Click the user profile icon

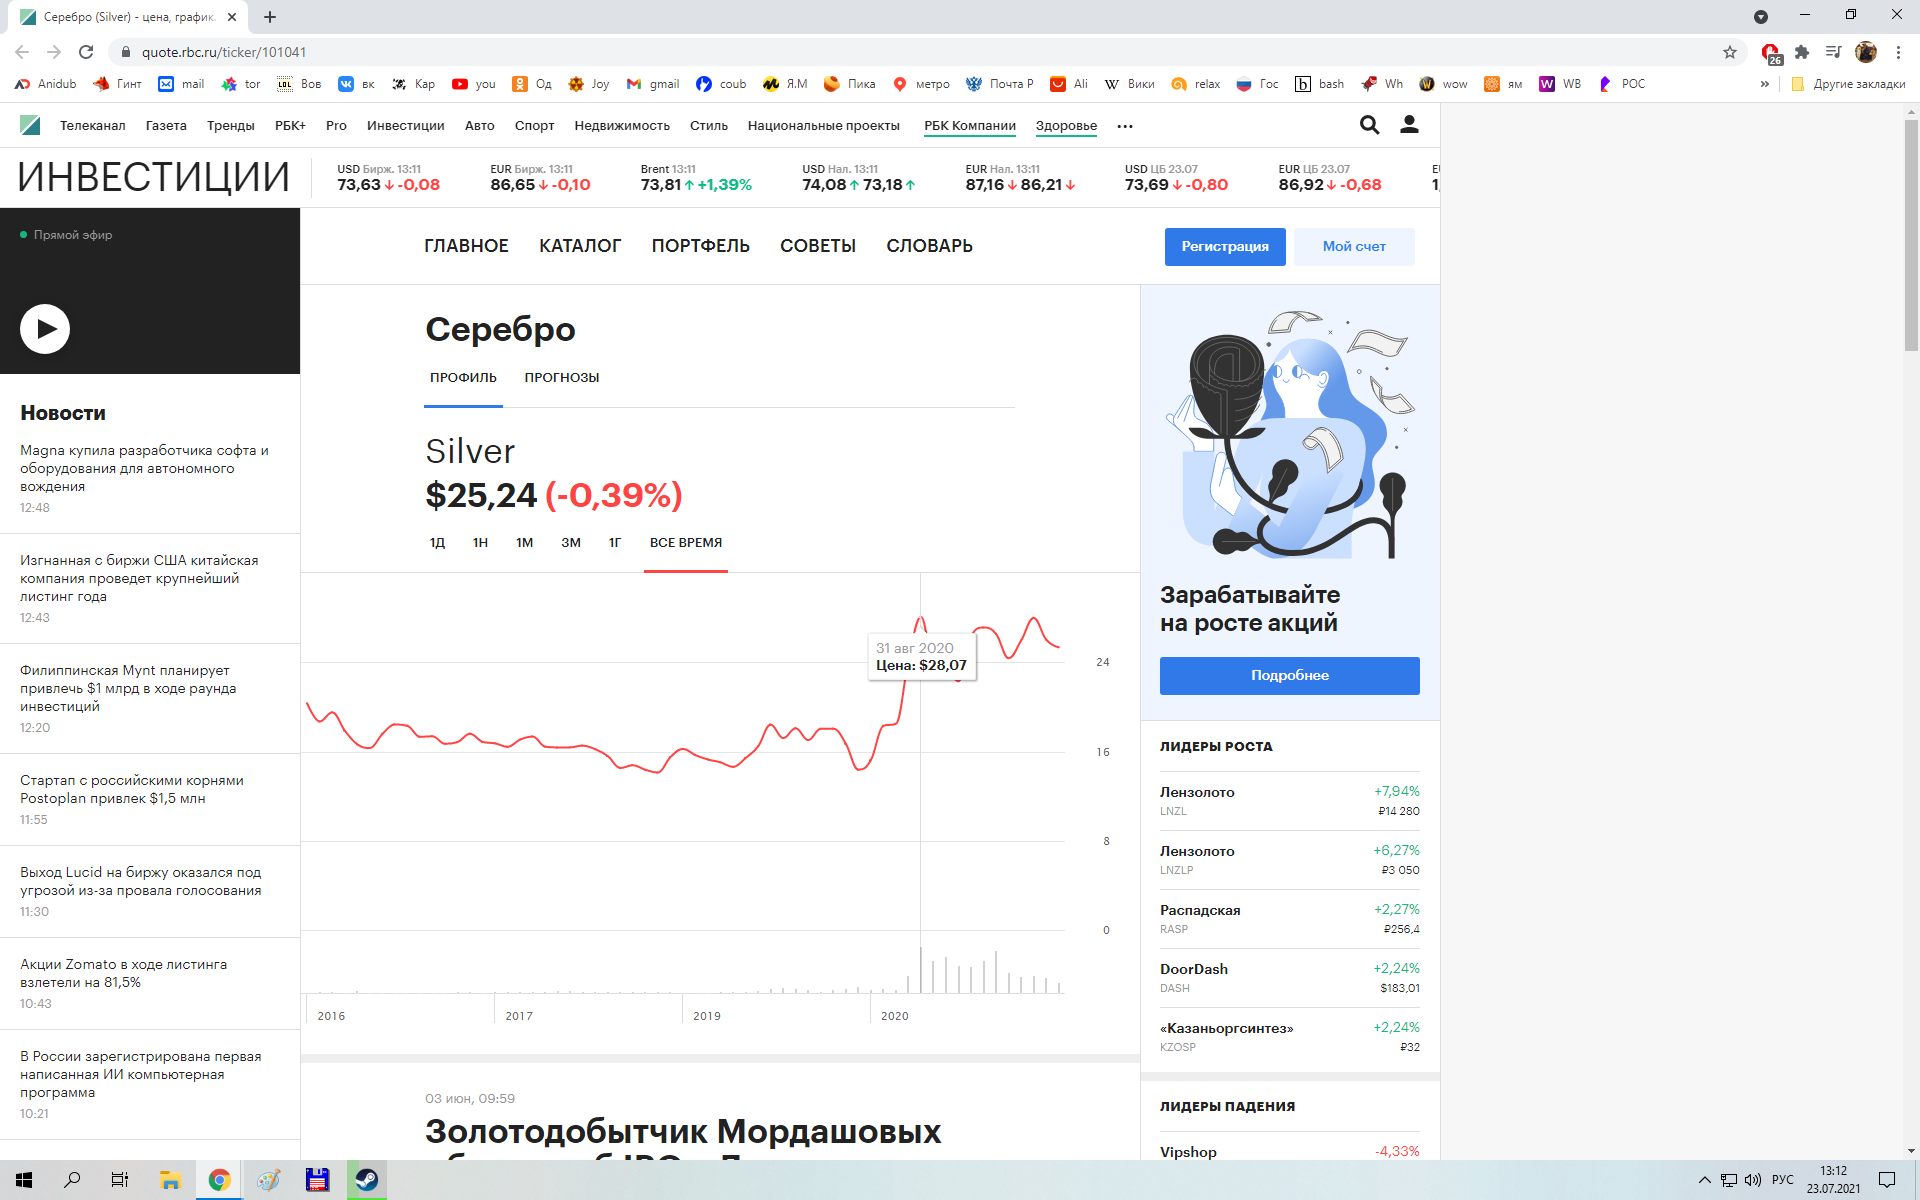point(1409,125)
